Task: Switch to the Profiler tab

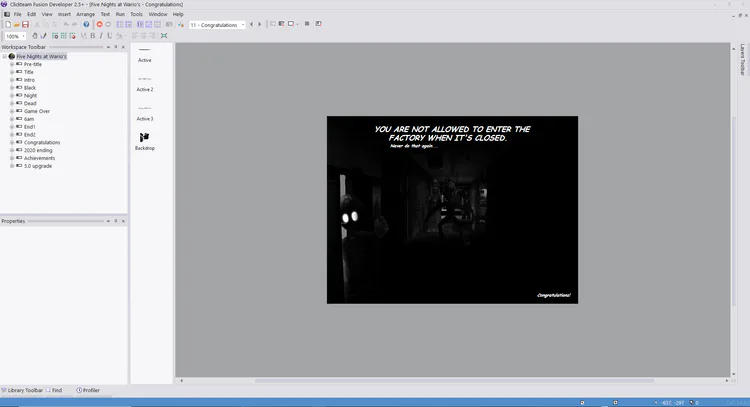Action: pos(88,390)
